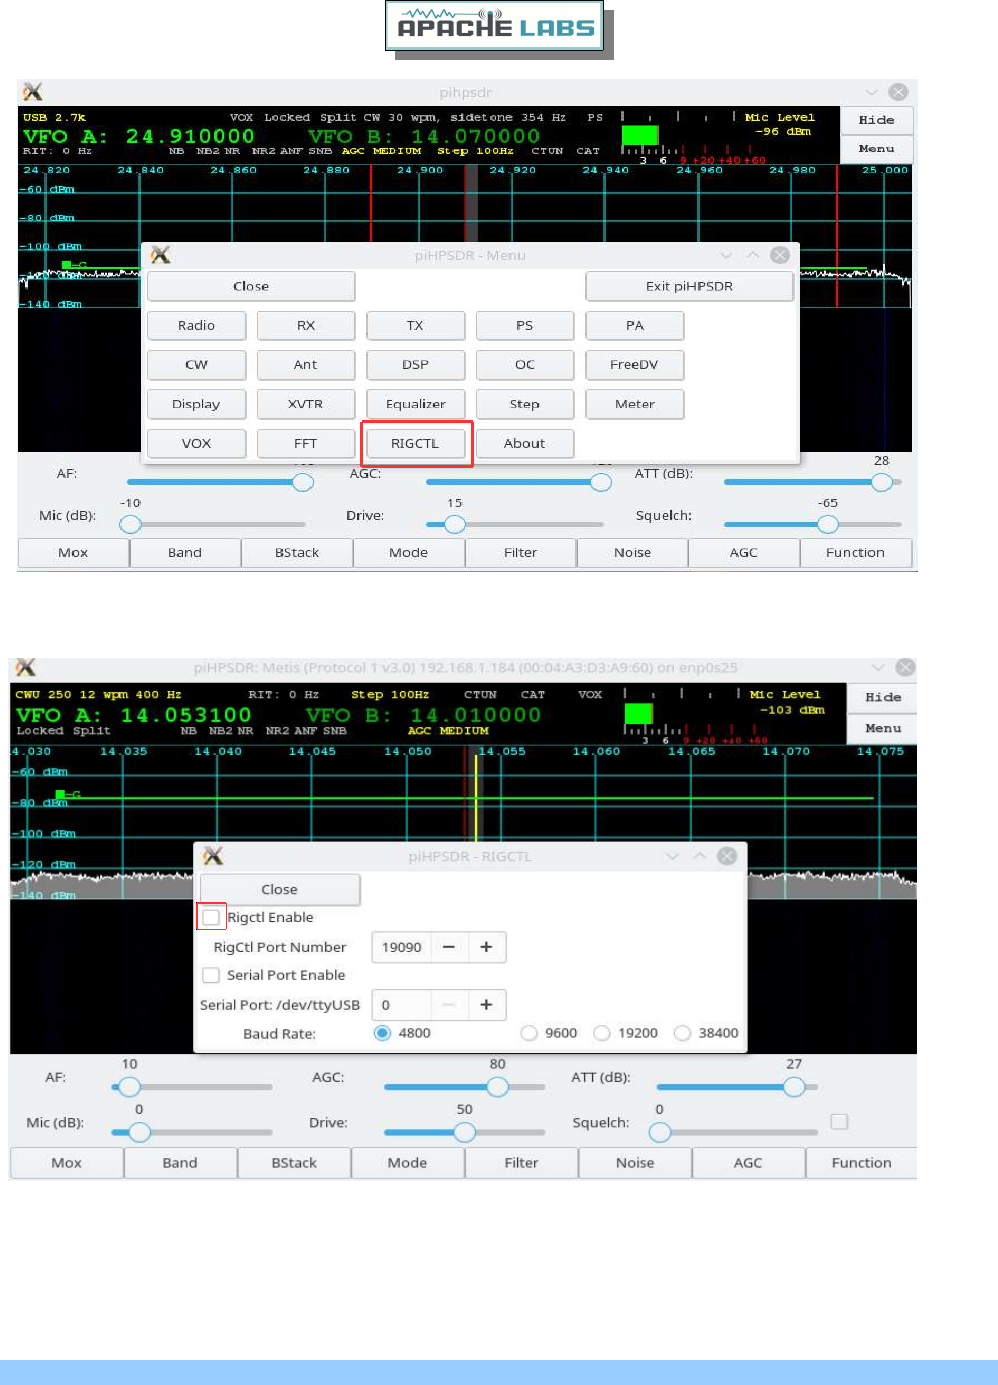Adjust AF slider in upper window
Viewport: 998px width, 1385px height.
216,482
